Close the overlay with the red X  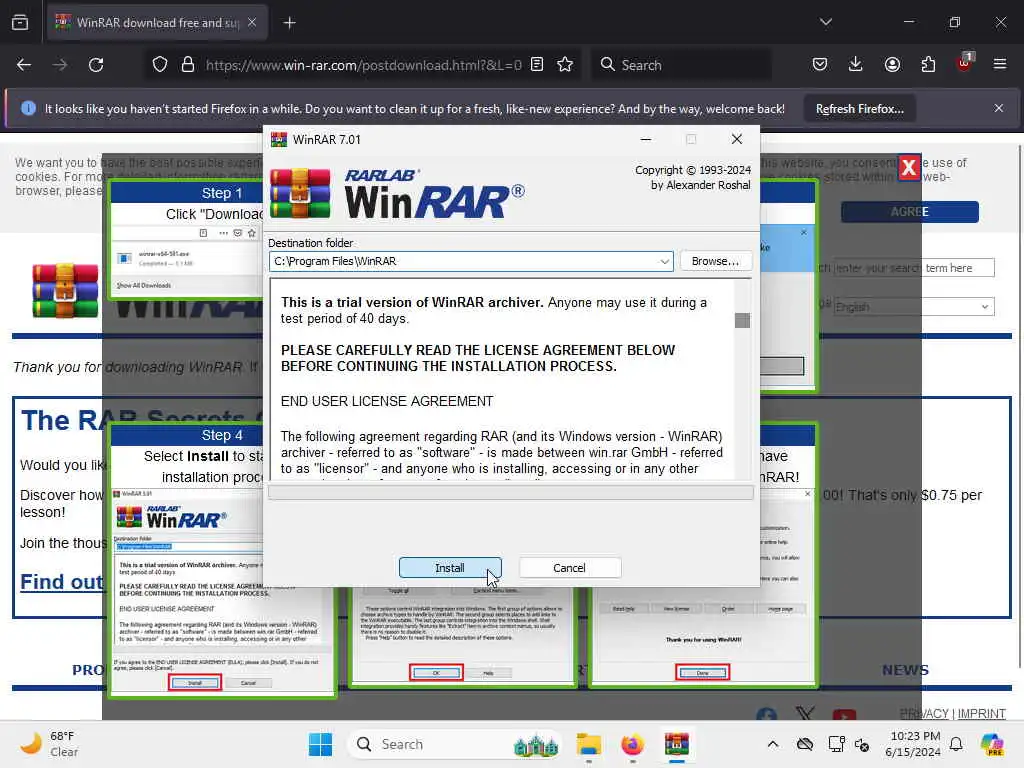908,168
